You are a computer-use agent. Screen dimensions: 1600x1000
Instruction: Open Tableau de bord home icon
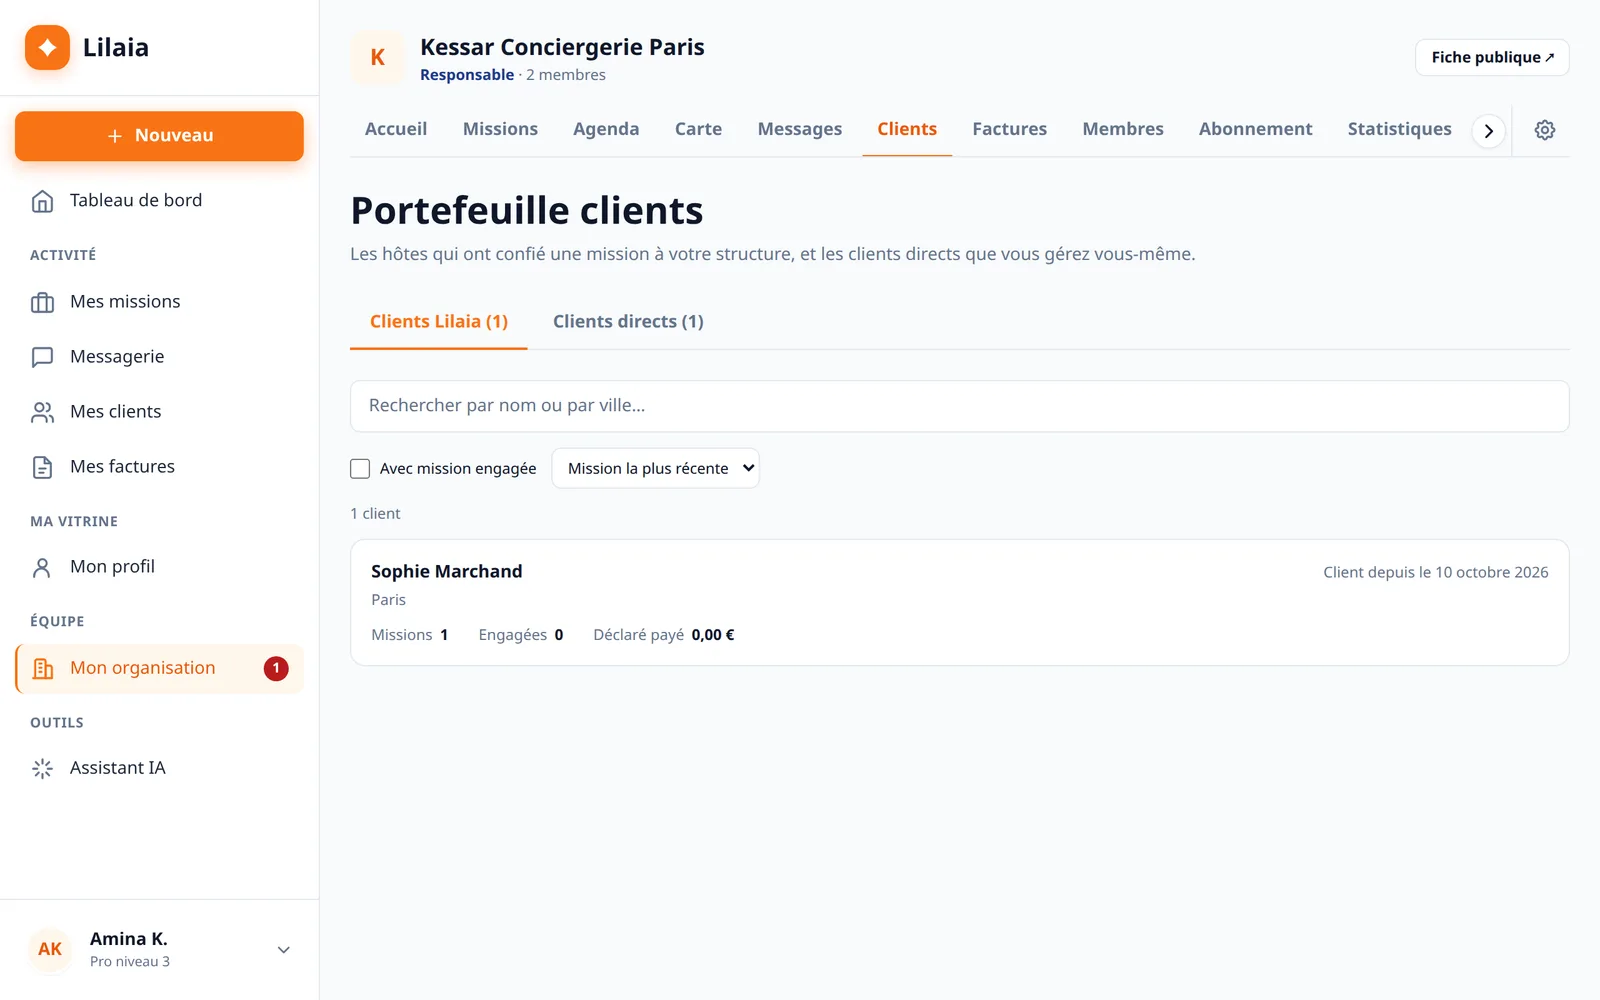42,201
